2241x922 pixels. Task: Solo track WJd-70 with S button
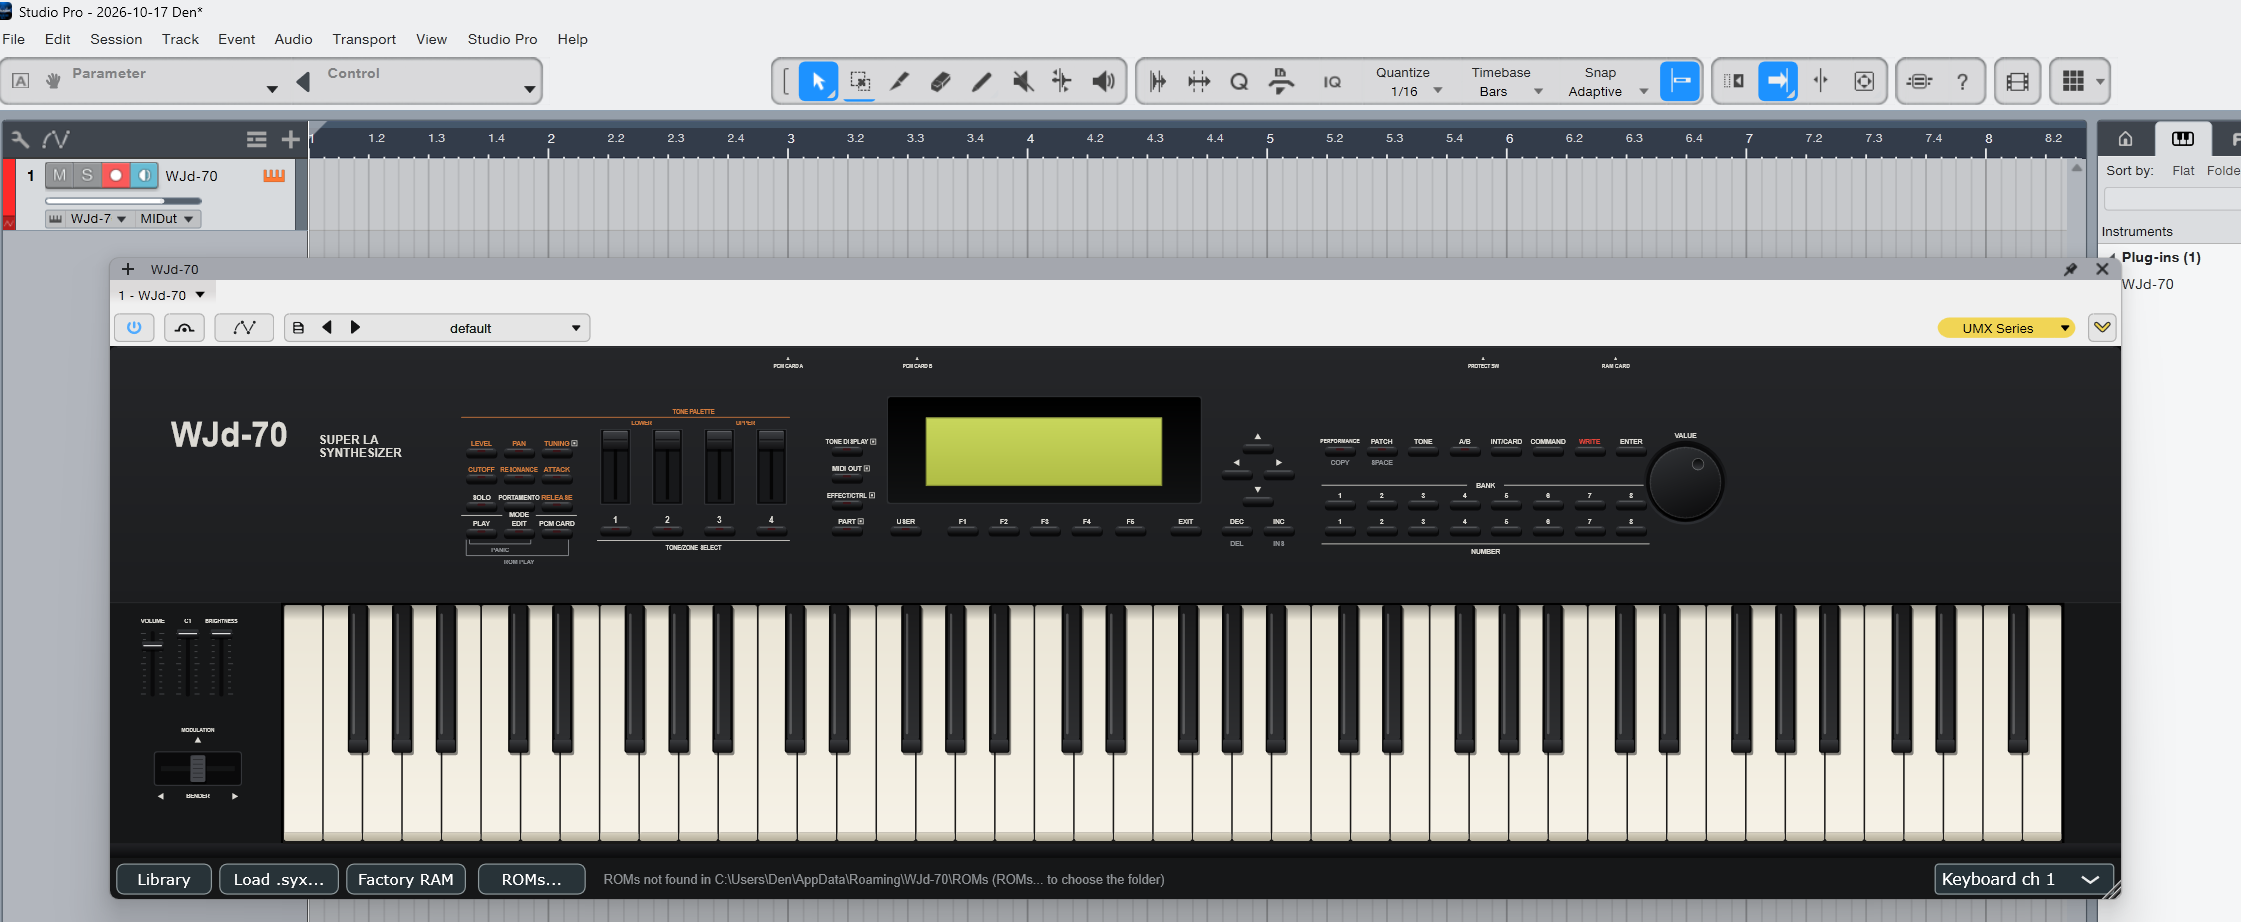pos(87,176)
